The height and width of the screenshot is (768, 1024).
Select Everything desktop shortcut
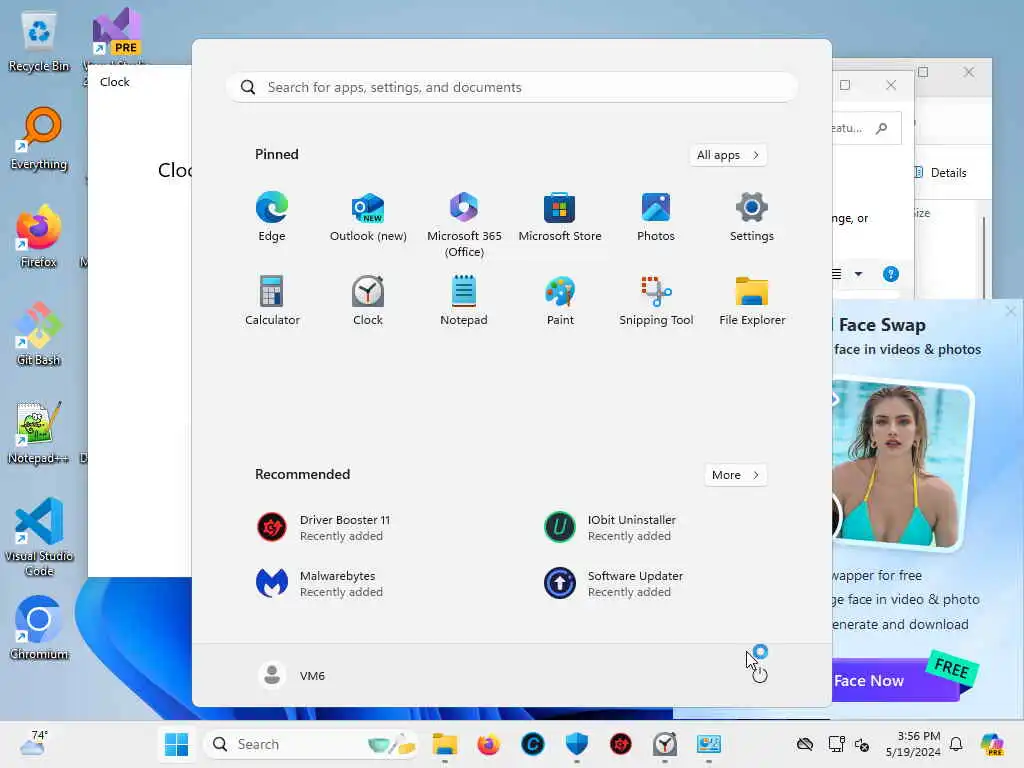[39, 139]
